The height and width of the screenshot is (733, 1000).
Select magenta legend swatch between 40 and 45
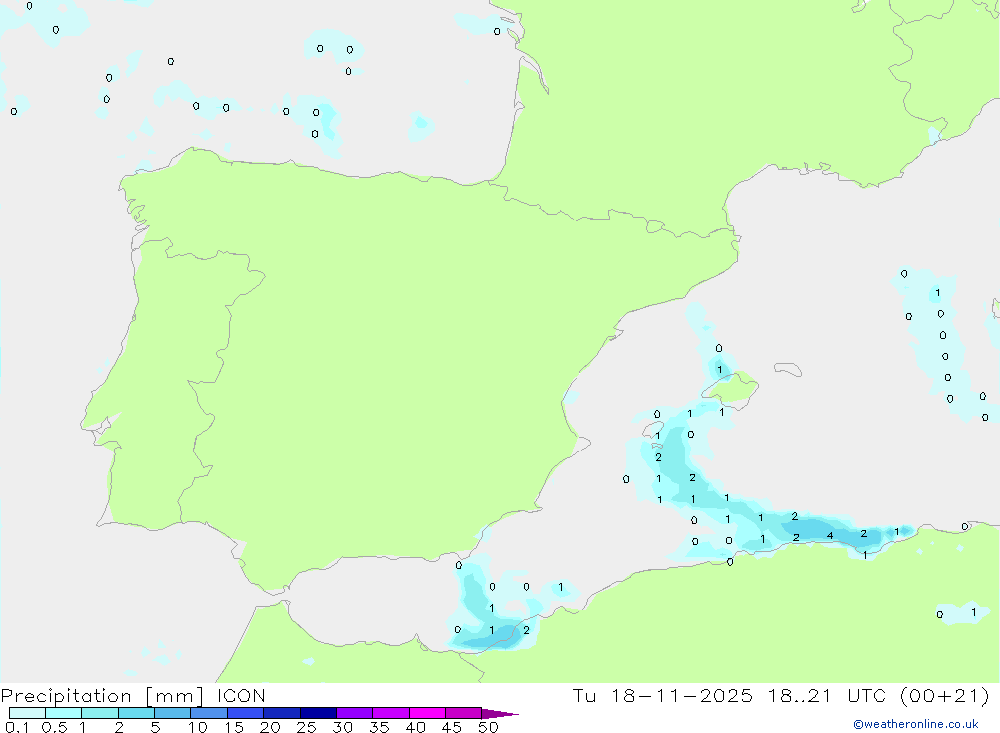(x=427, y=713)
